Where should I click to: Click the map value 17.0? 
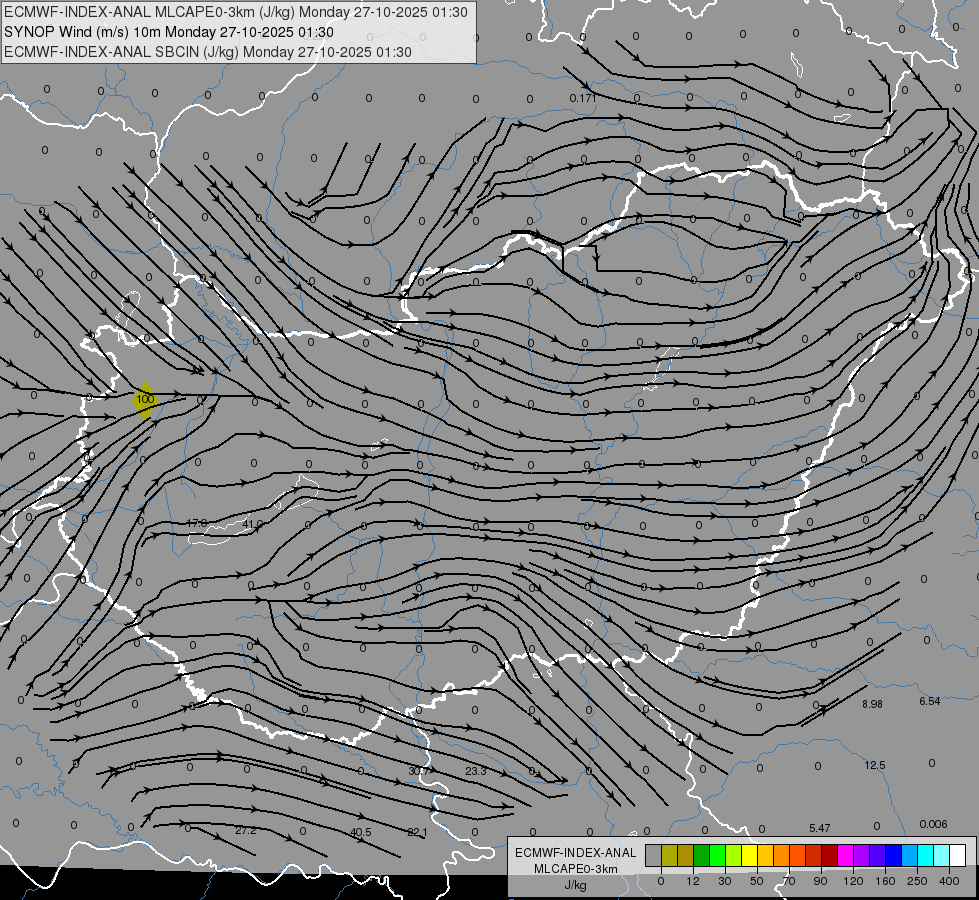197,523
